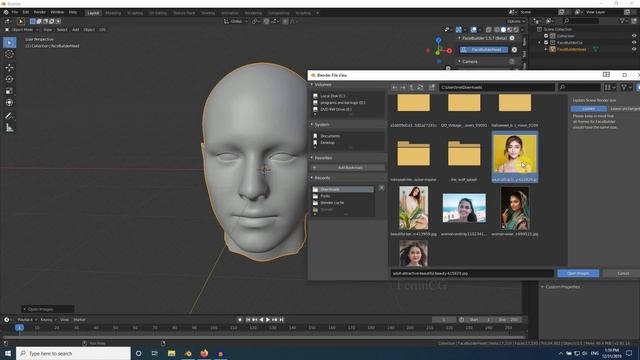Toggle X-ray mode in viewport header

pyautogui.click(x=488, y=30)
